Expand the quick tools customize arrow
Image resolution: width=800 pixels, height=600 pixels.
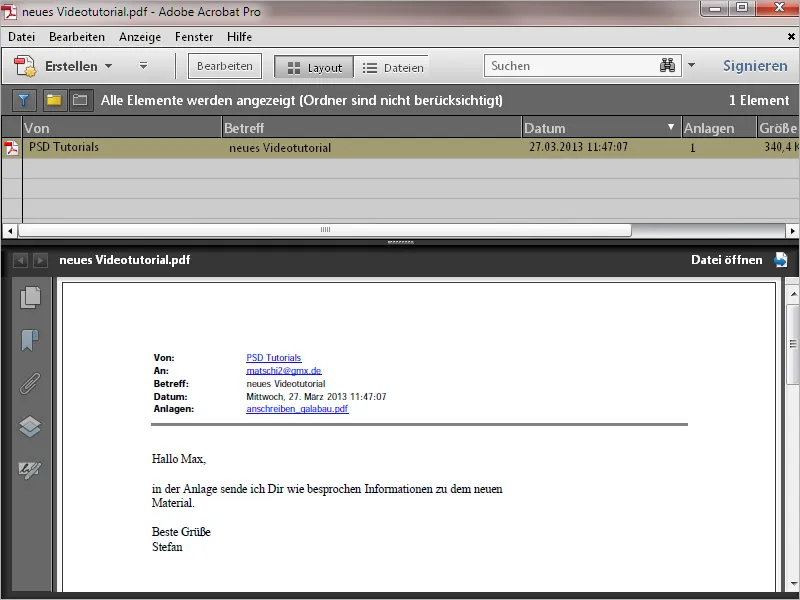pyautogui.click(x=143, y=66)
